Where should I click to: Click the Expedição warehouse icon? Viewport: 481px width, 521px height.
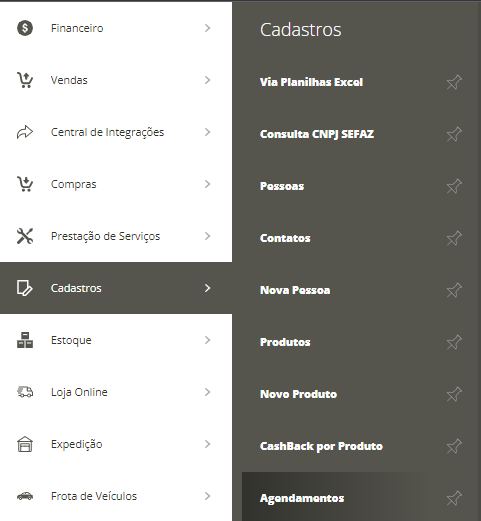[x=25, y=444]
